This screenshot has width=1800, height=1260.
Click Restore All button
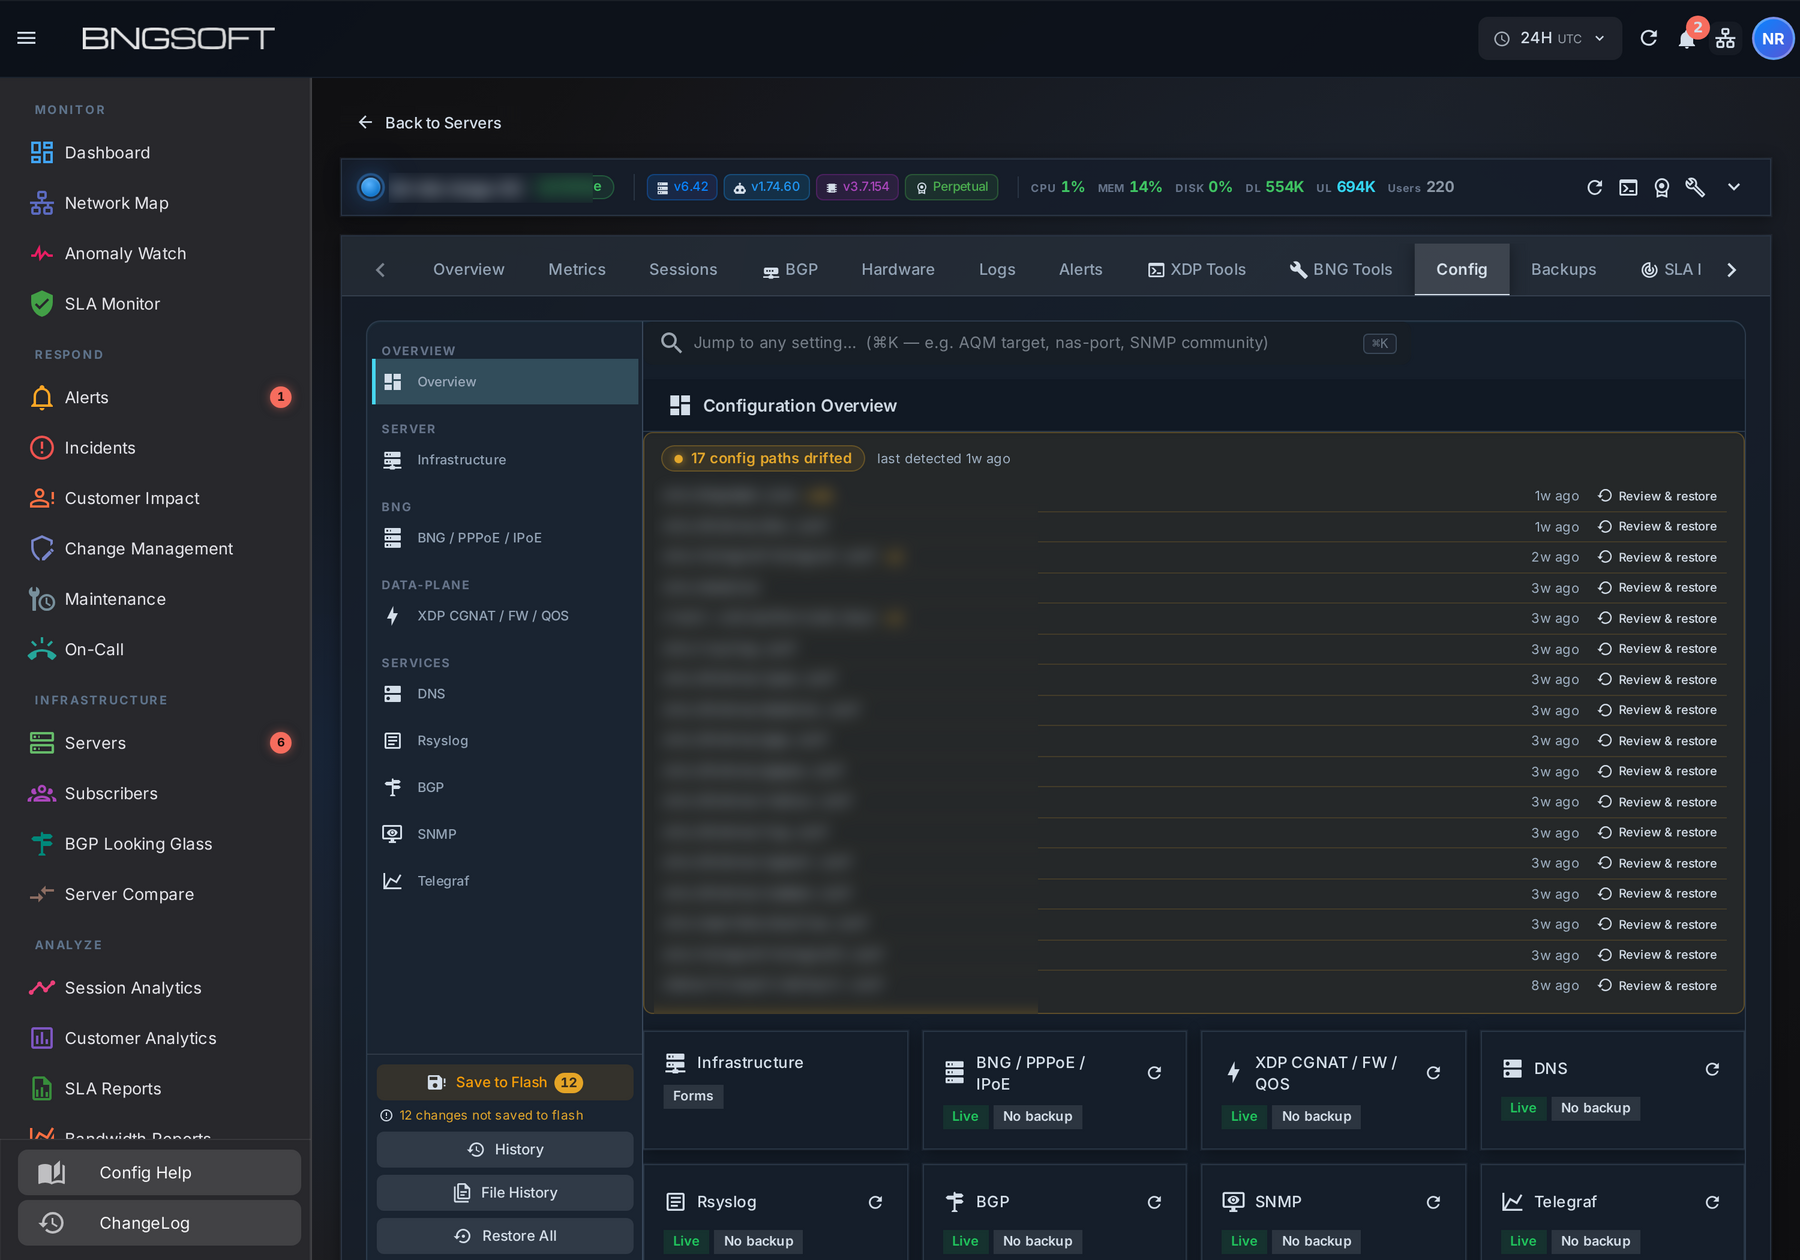pos(505,1236)
